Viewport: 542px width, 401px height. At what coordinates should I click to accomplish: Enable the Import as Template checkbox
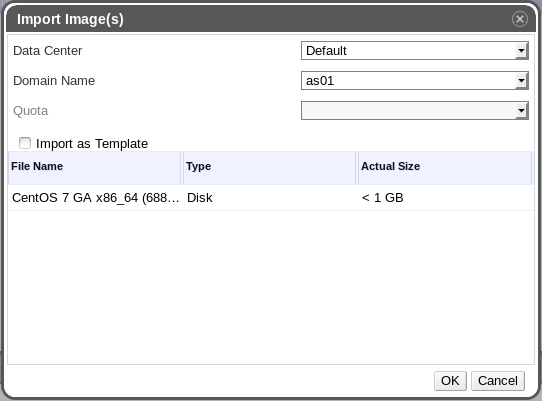point(25,143)
